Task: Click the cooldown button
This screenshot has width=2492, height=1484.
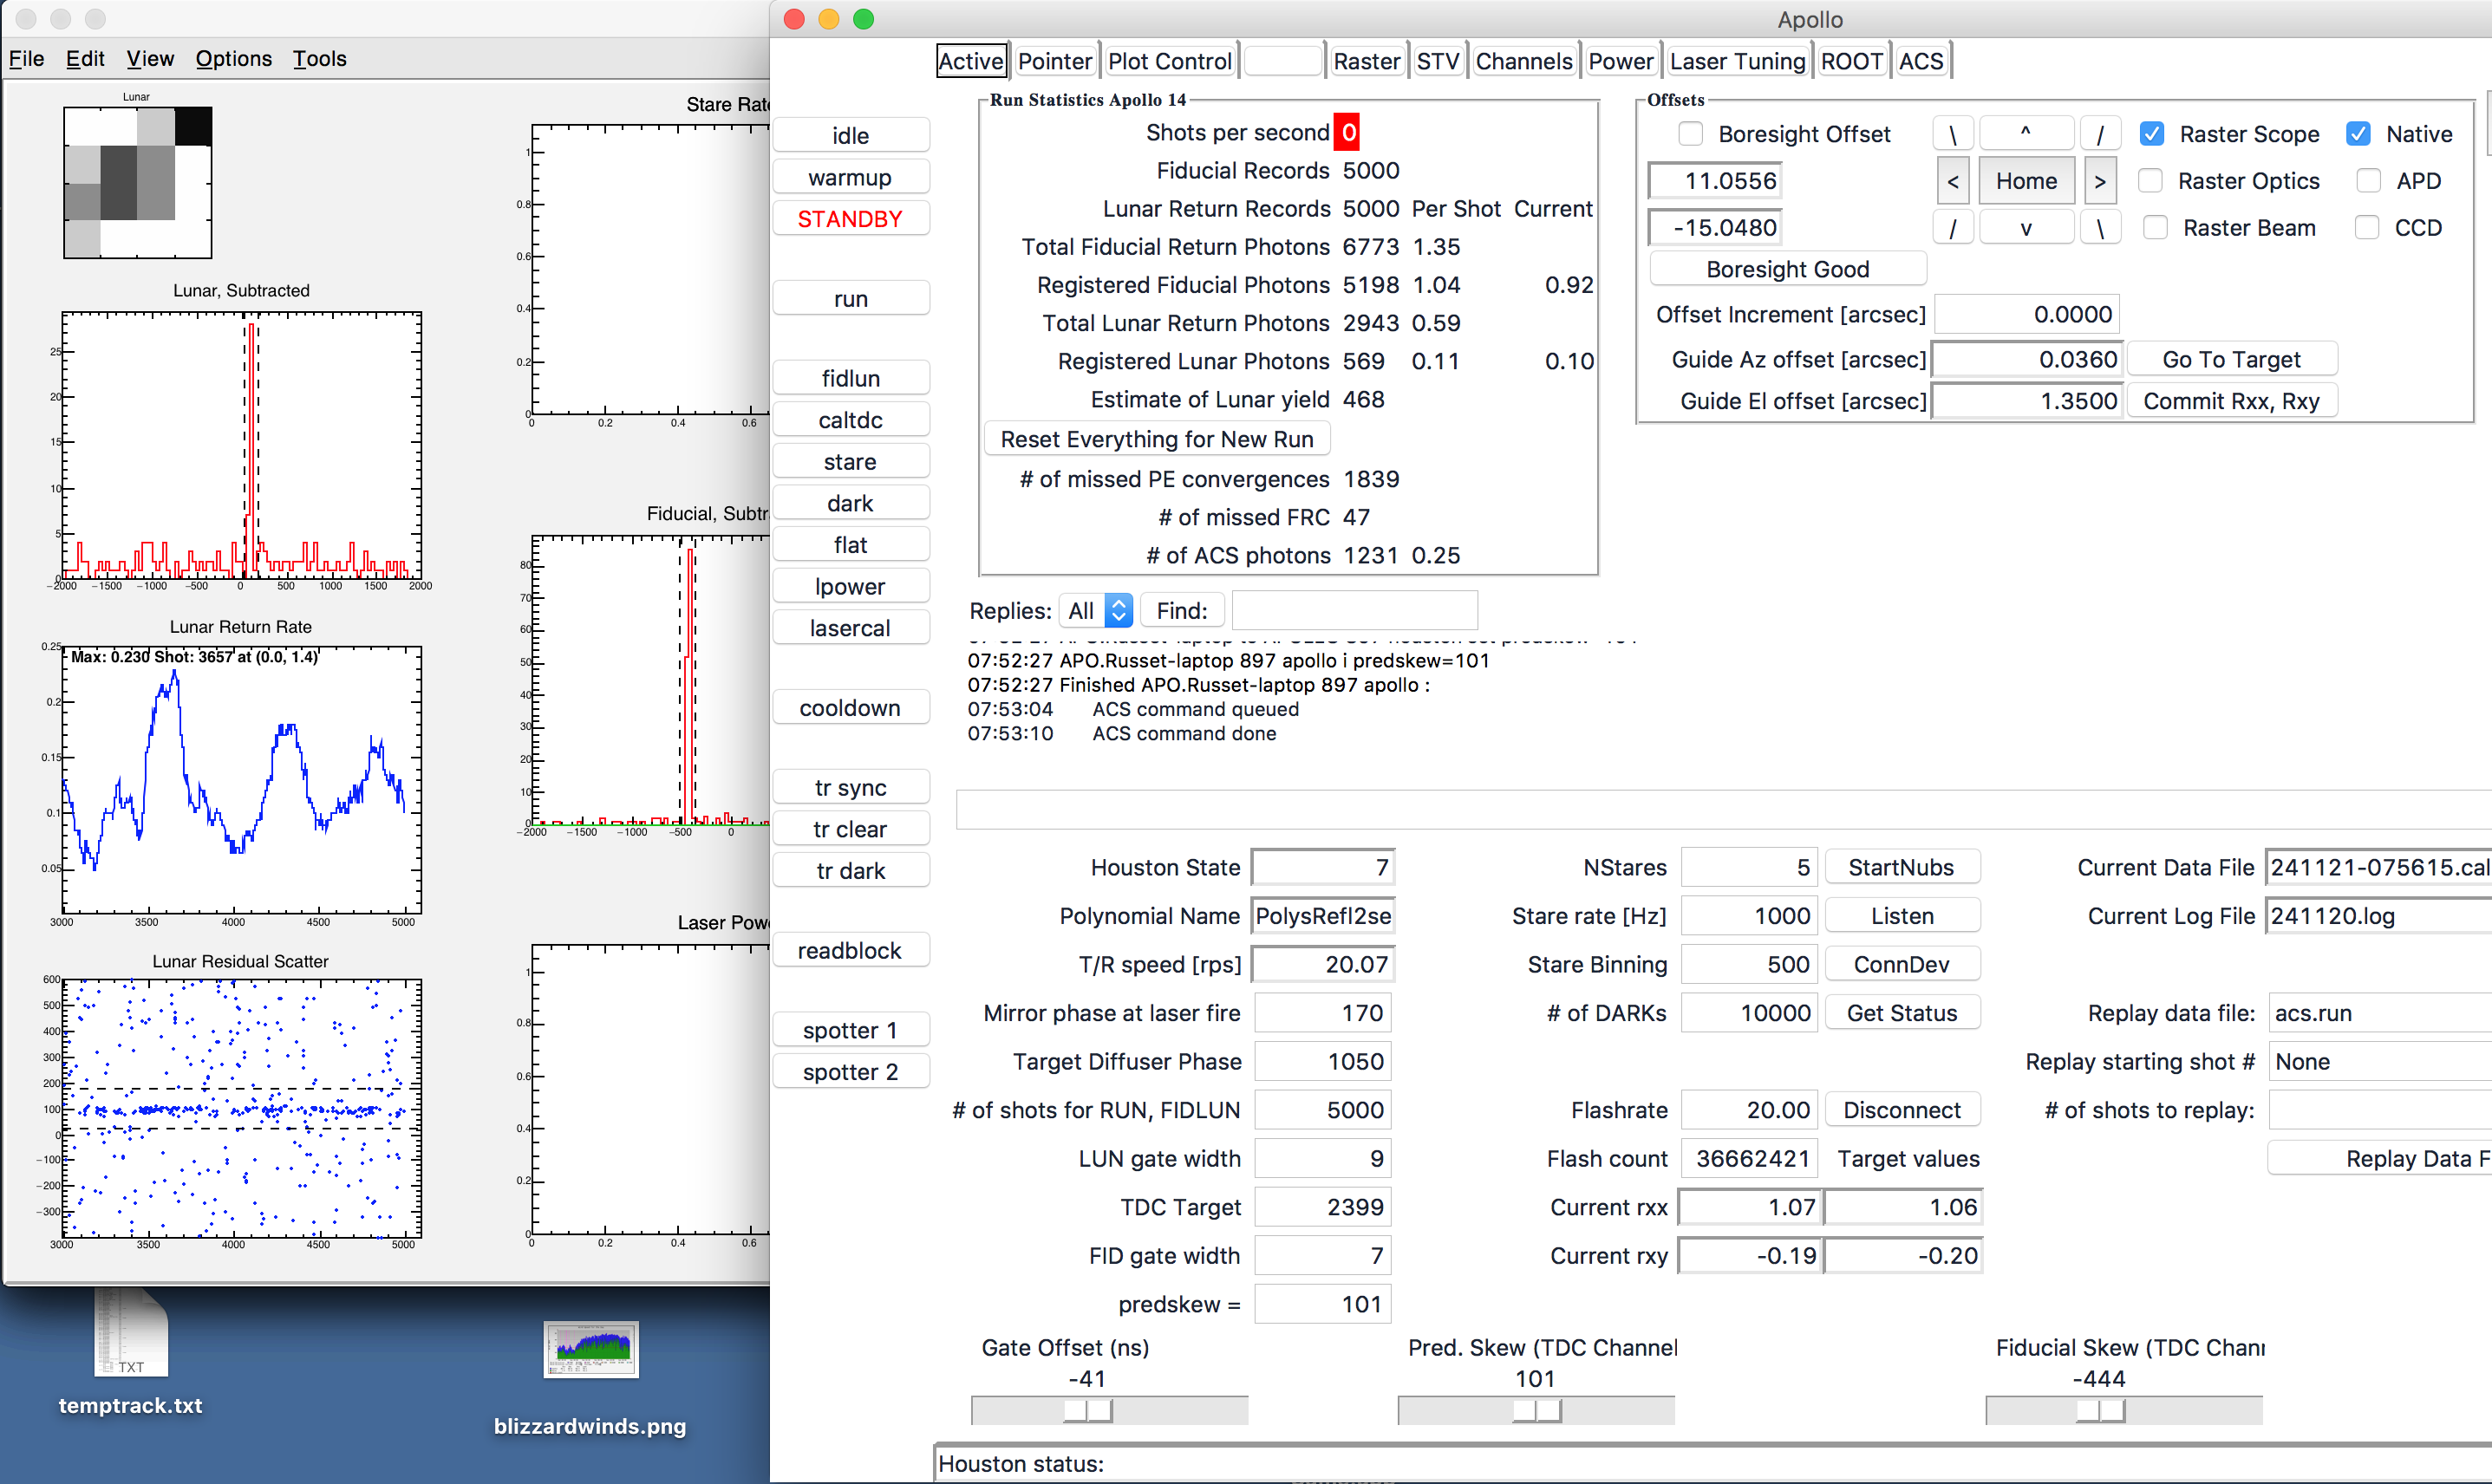Action: click(x=850, y=708)
